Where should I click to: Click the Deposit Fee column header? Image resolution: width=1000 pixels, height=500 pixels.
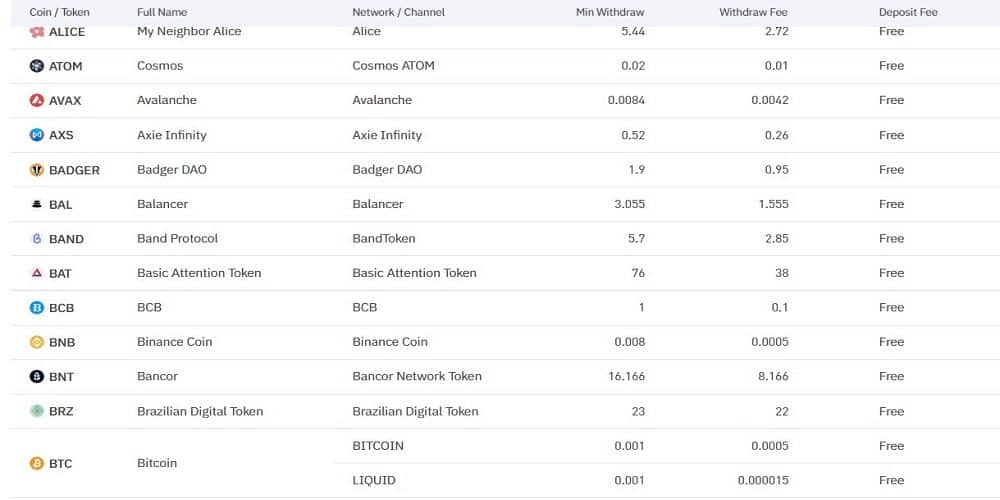point(908,12)
